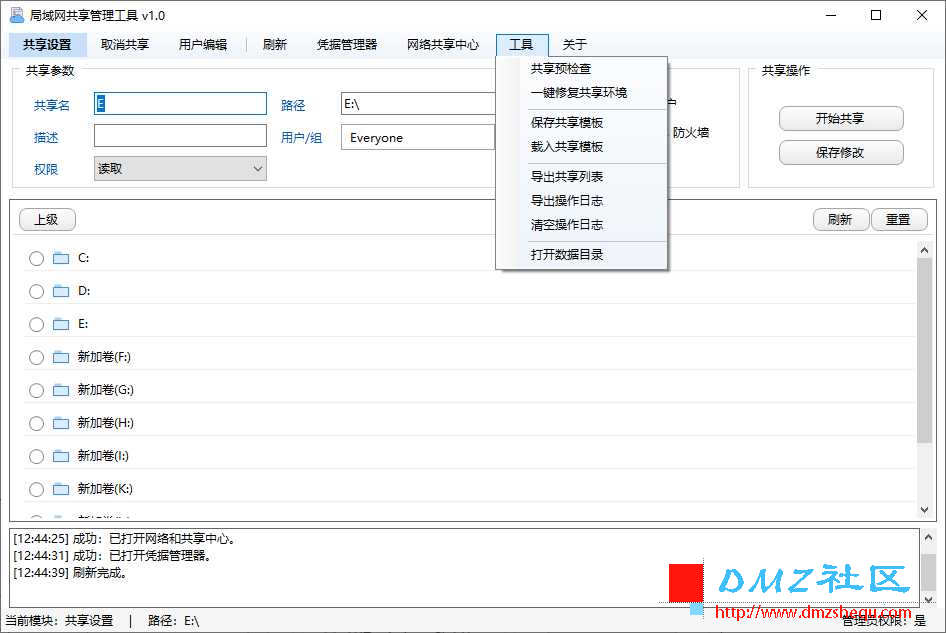Click the 开始共享 button
The width and height of the screenshot is (946, 633).
pyautogui.click(x=841, y=119)
